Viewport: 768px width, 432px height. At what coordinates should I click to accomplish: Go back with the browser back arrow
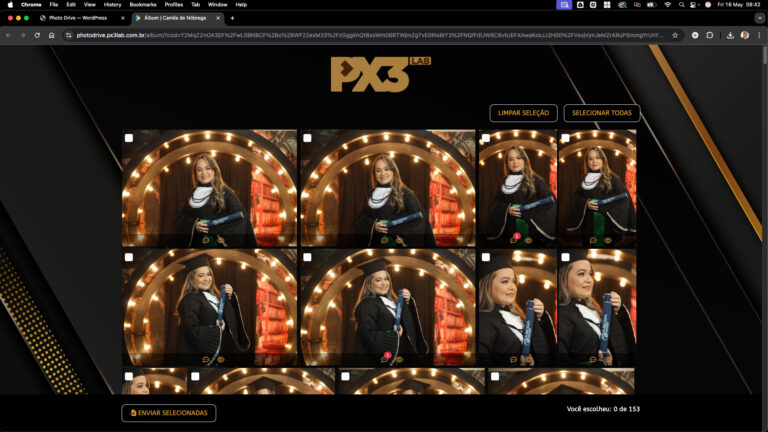(8, 35)
